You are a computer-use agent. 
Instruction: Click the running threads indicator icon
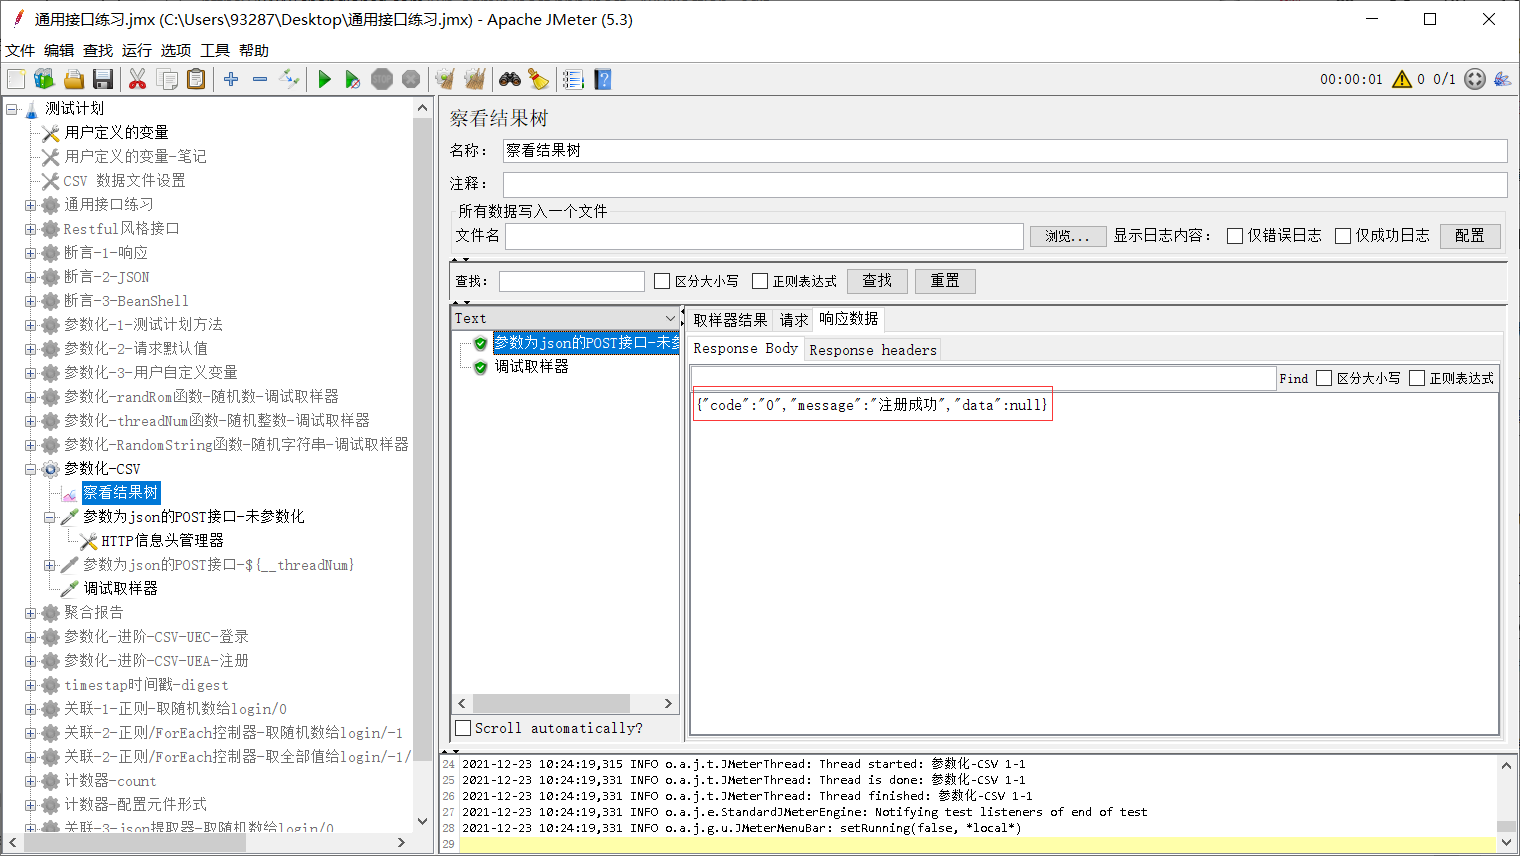coord(1475,79)
